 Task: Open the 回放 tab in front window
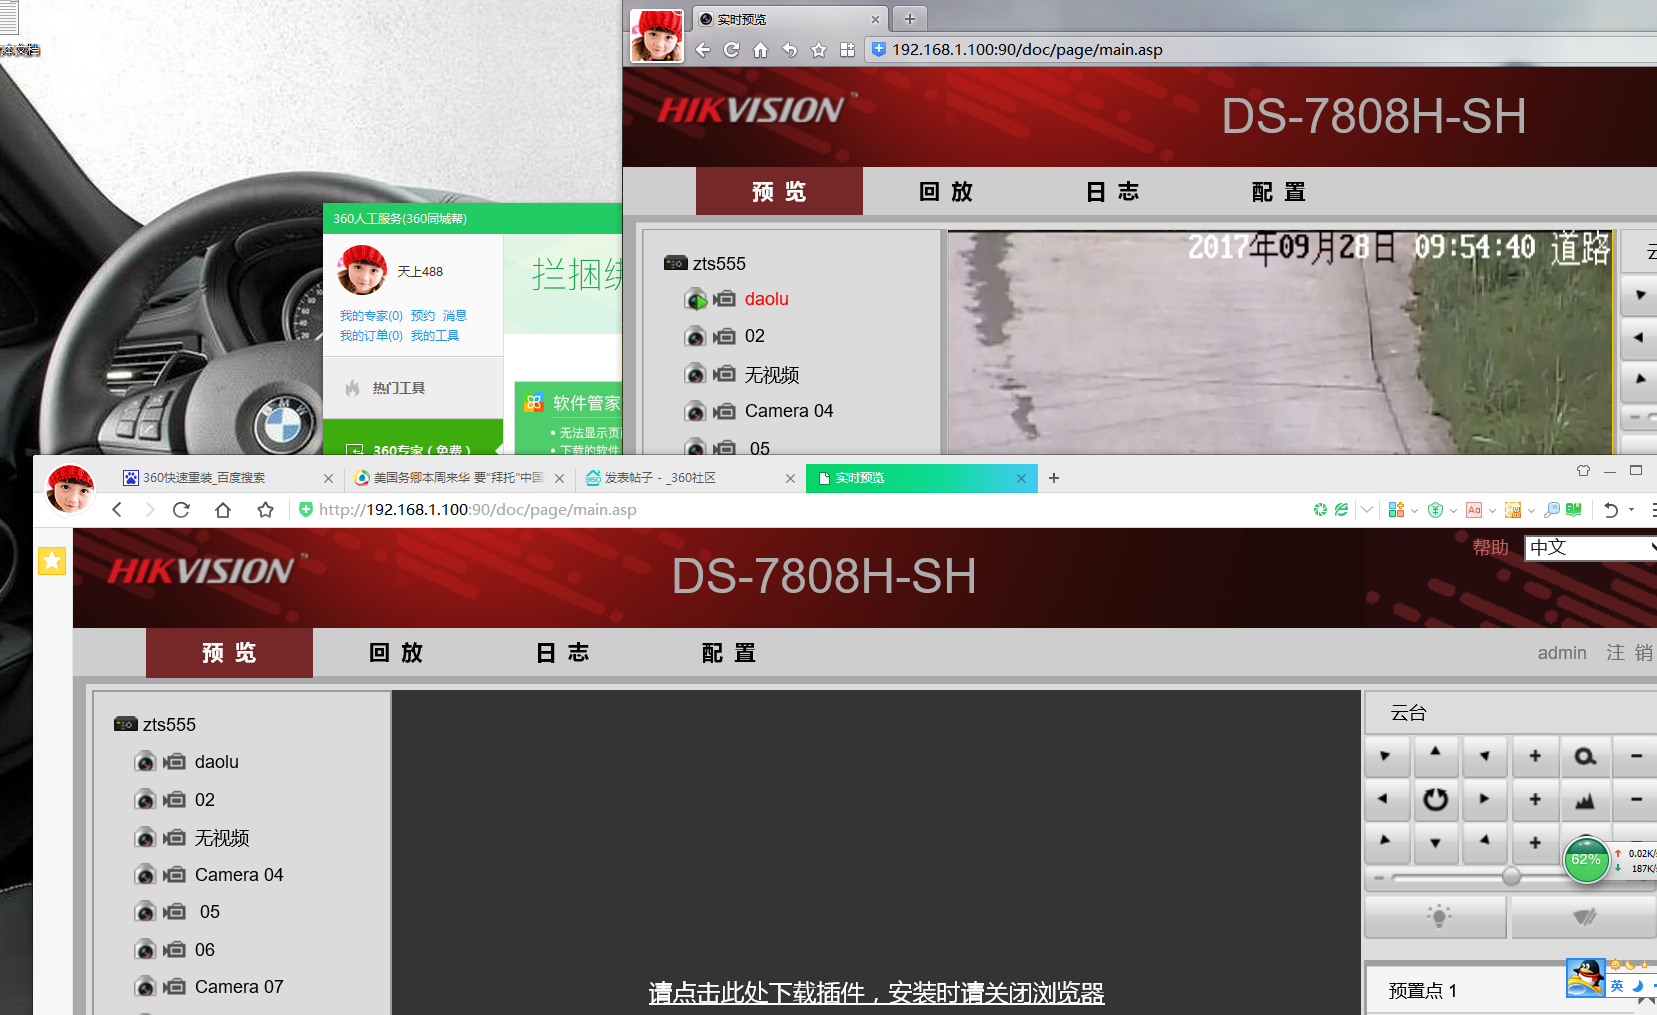click(396, 653)
